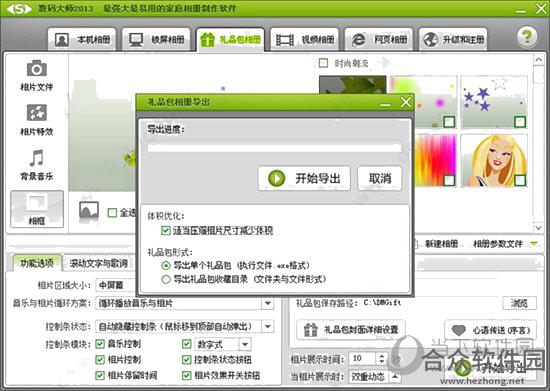Click the 相片文件 camera icon

(36, 68)
